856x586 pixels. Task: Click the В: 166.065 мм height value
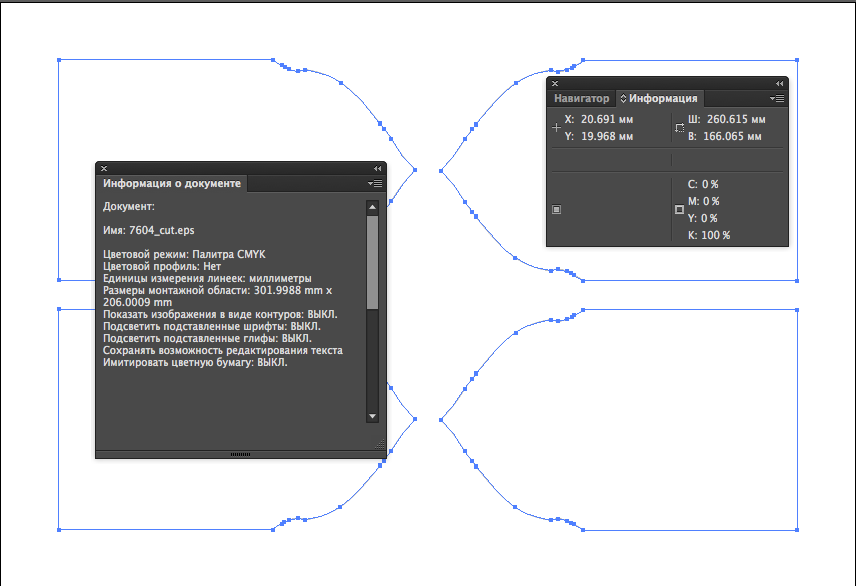724,136
